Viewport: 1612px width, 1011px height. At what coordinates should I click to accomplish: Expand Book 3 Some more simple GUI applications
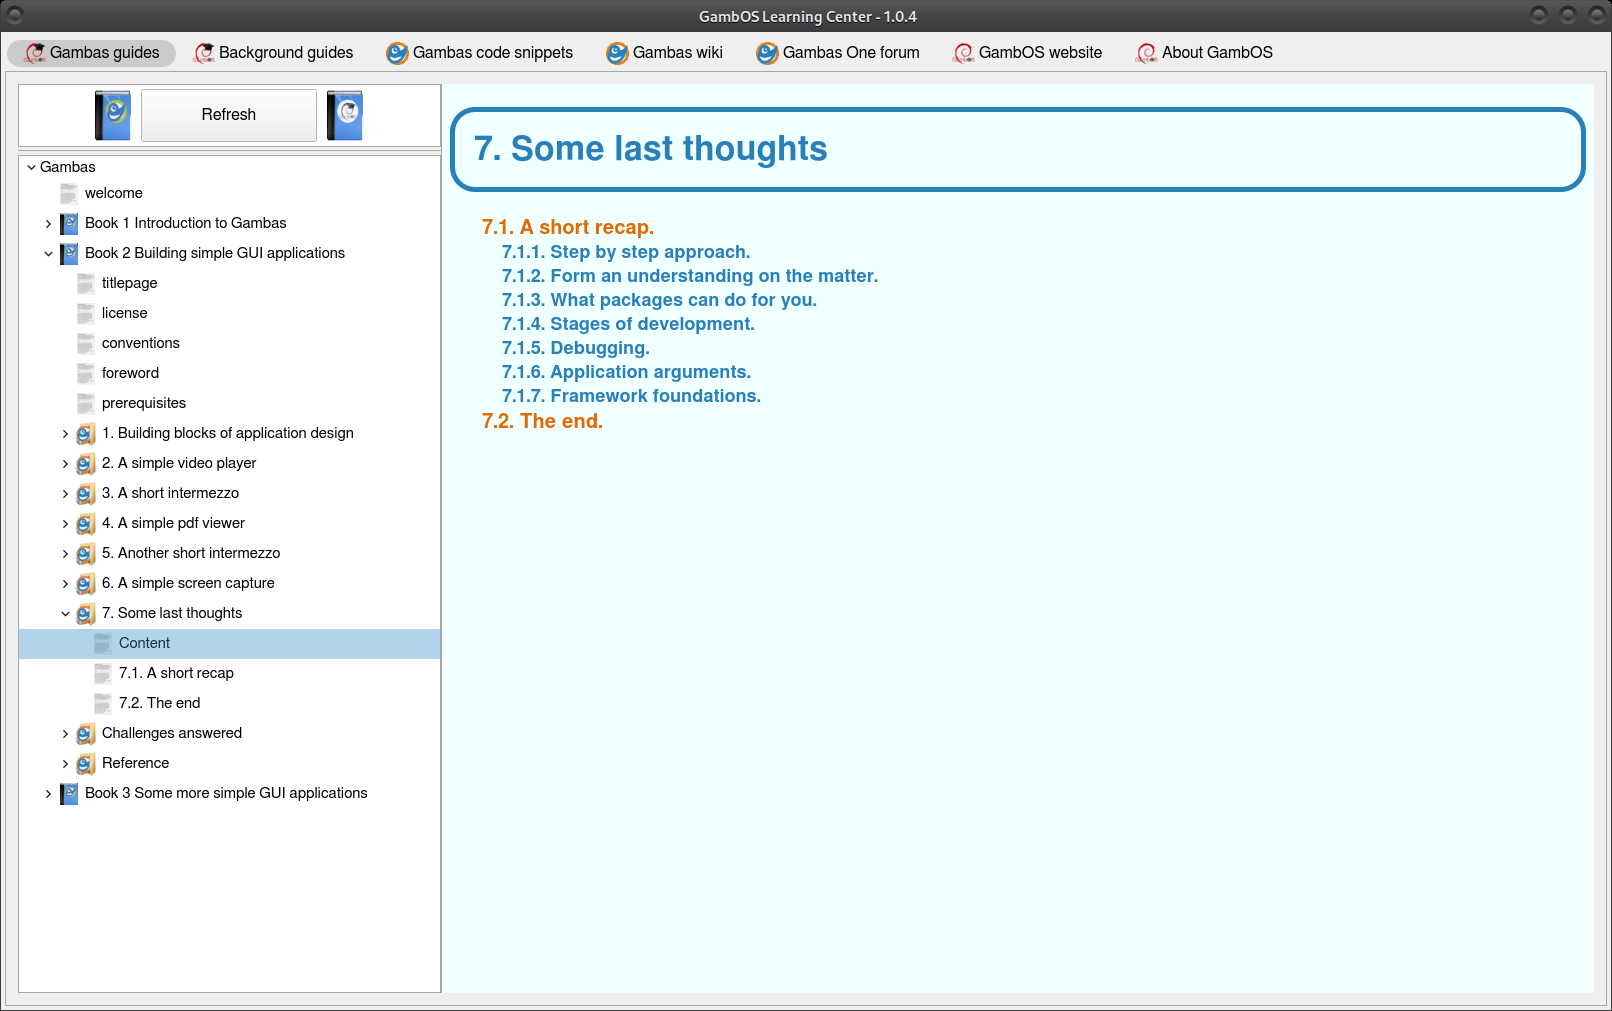[x=48, y=794]
